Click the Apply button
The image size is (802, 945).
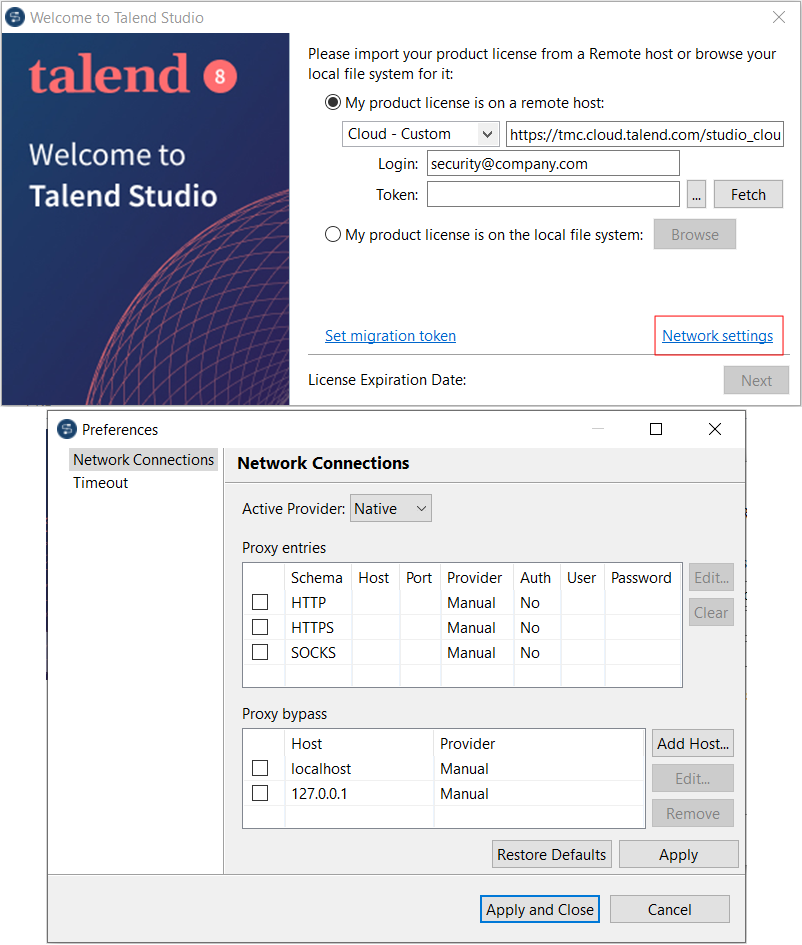(678, 855)
